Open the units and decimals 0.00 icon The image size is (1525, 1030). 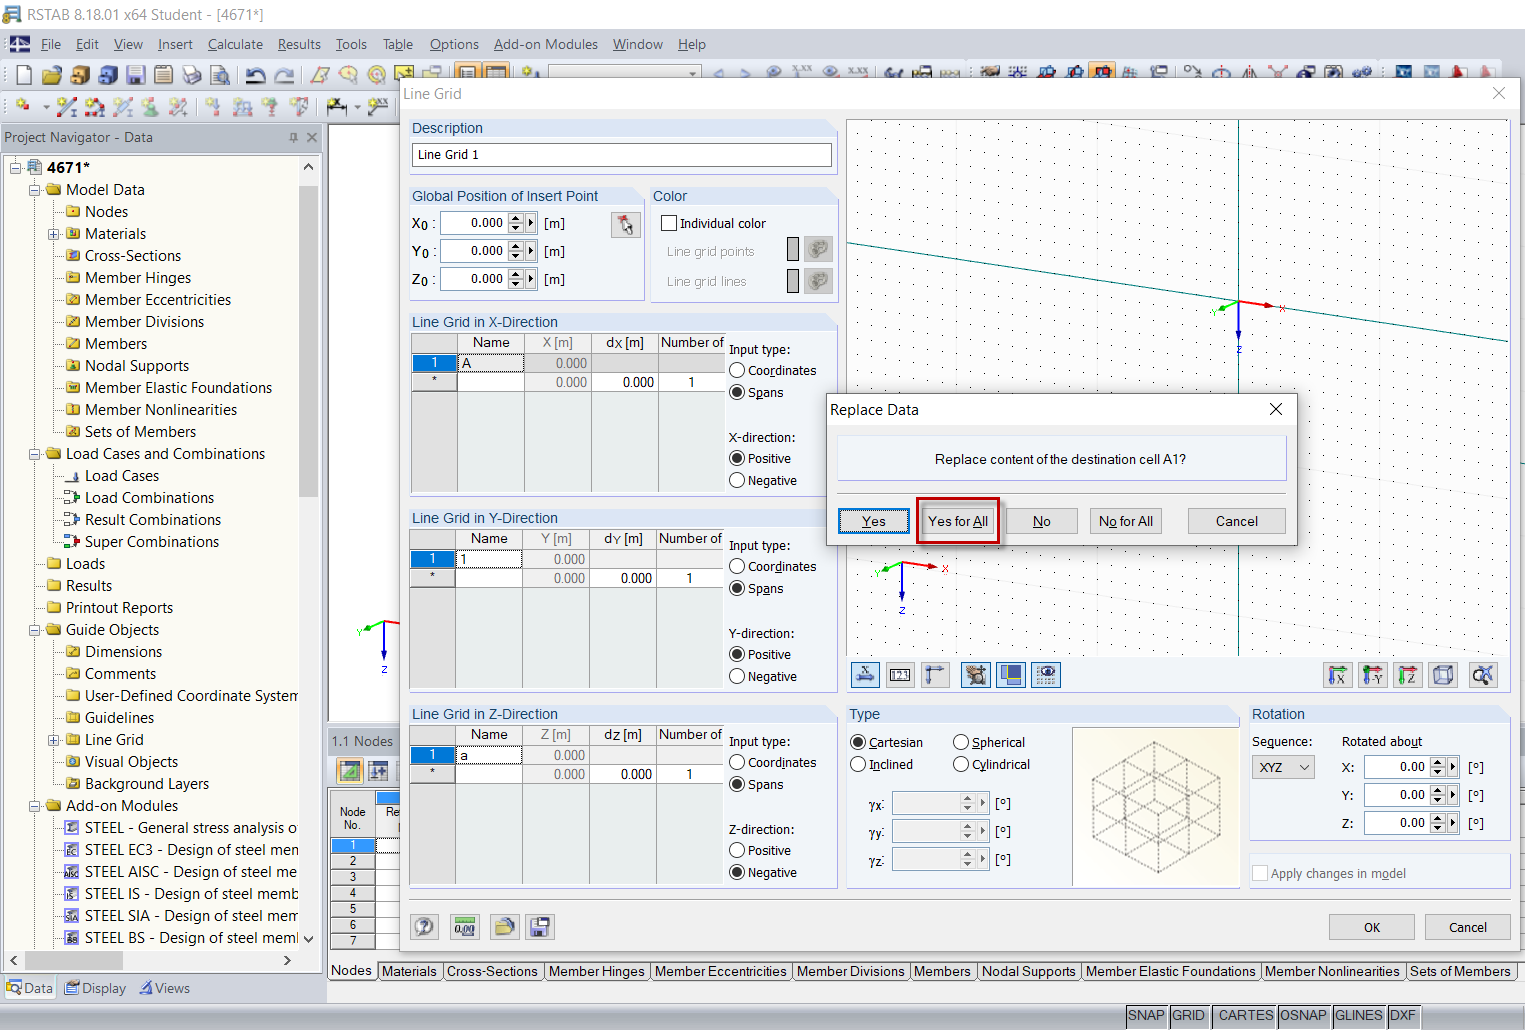point(465,927)
